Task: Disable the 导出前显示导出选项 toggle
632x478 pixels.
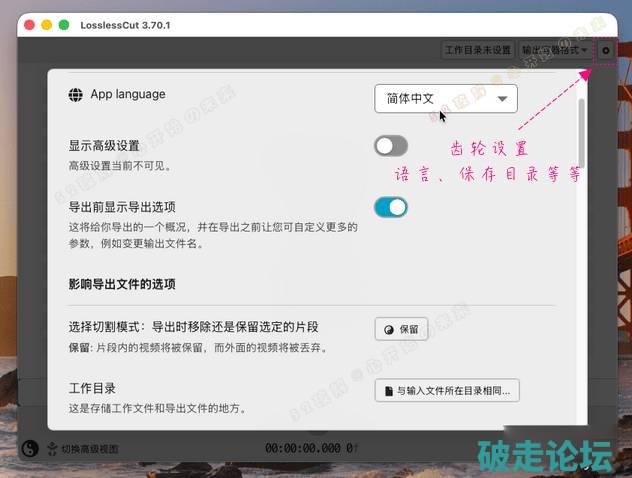Action: [x=391, y=208]
